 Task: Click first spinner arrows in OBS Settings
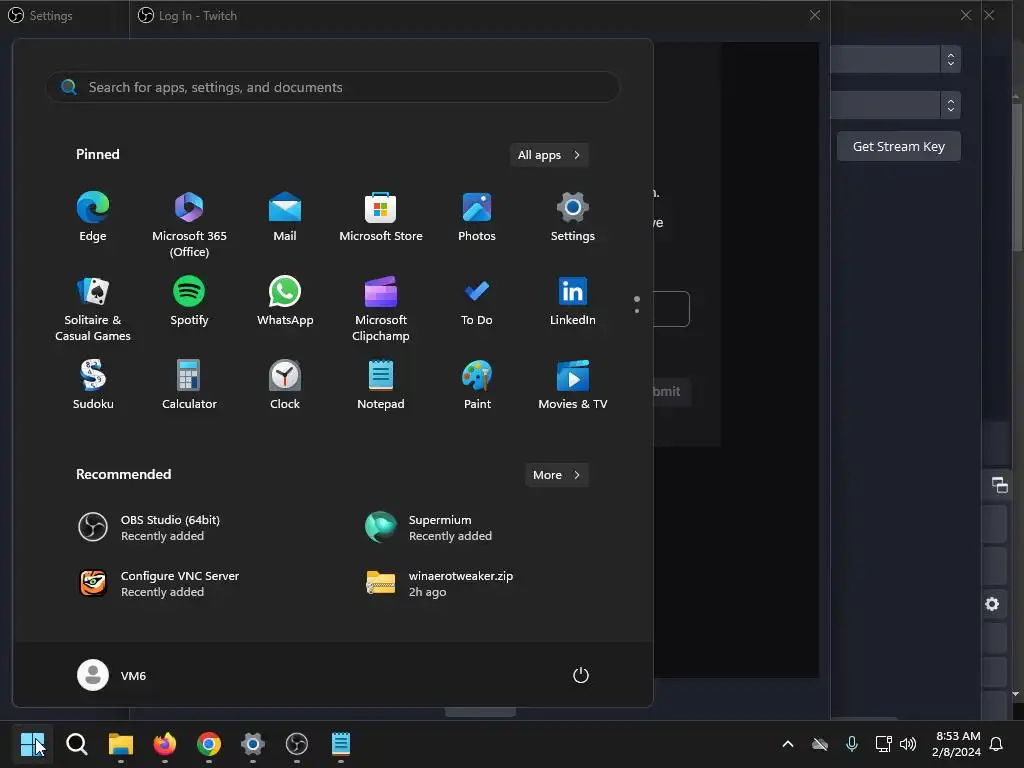click(951, 59)
